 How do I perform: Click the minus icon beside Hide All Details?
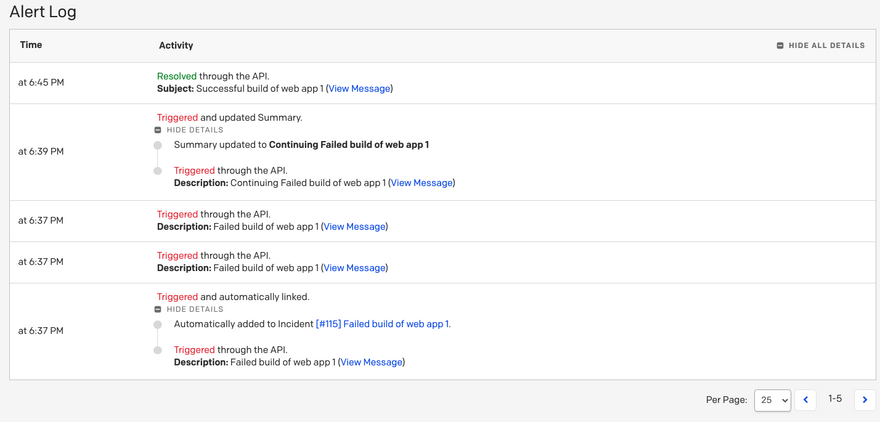(780, 46)
